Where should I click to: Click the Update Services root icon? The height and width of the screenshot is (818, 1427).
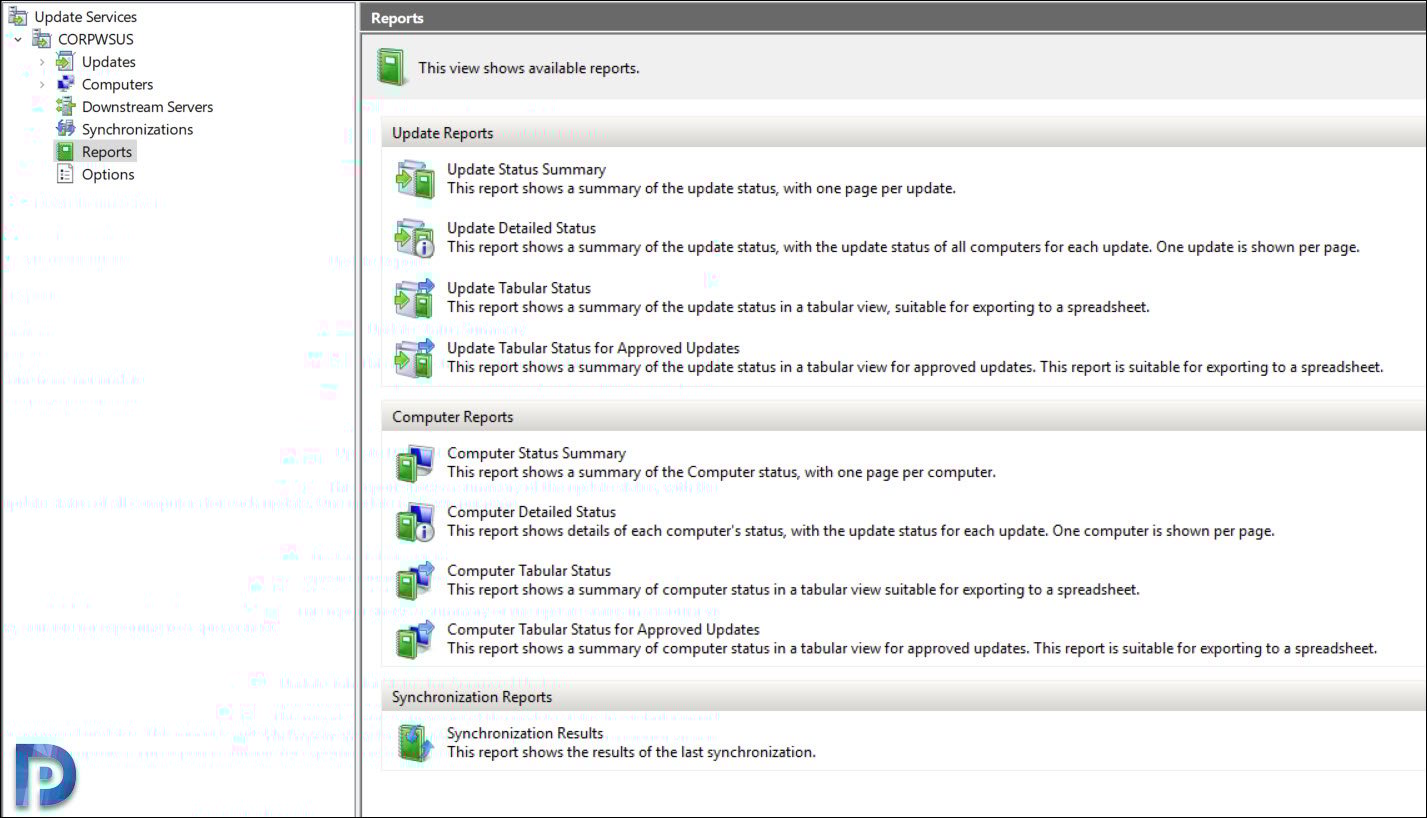click(x=18, y=16)
